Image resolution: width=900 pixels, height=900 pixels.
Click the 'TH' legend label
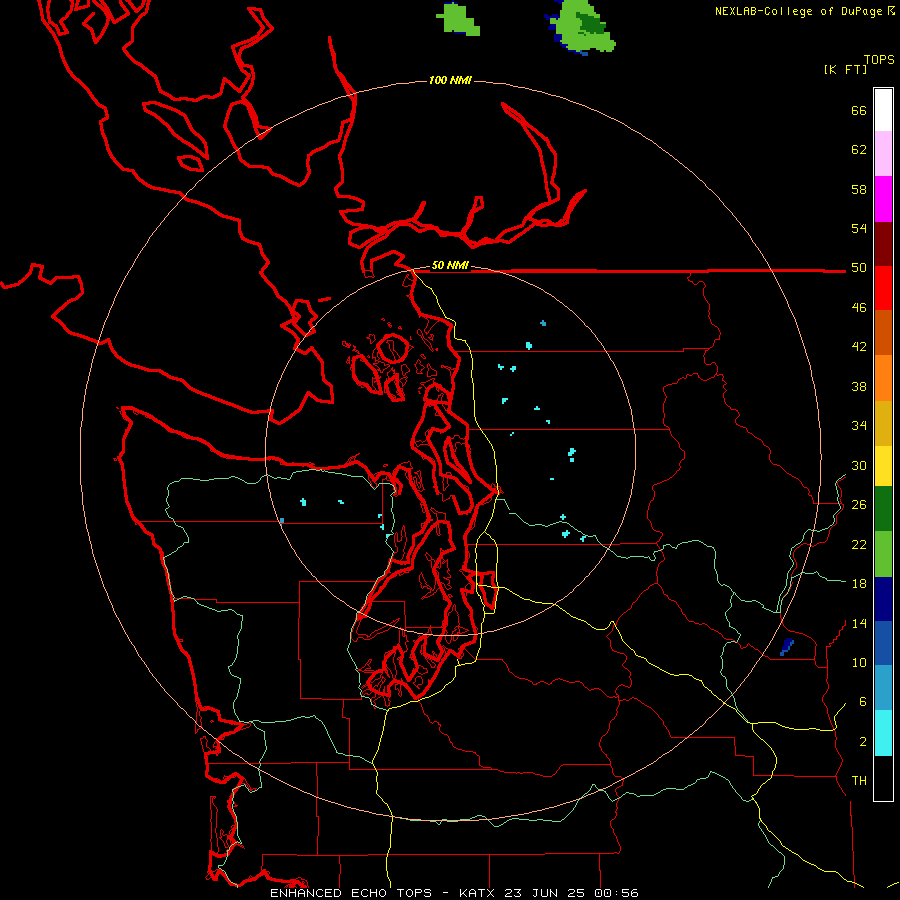(859, 781)
